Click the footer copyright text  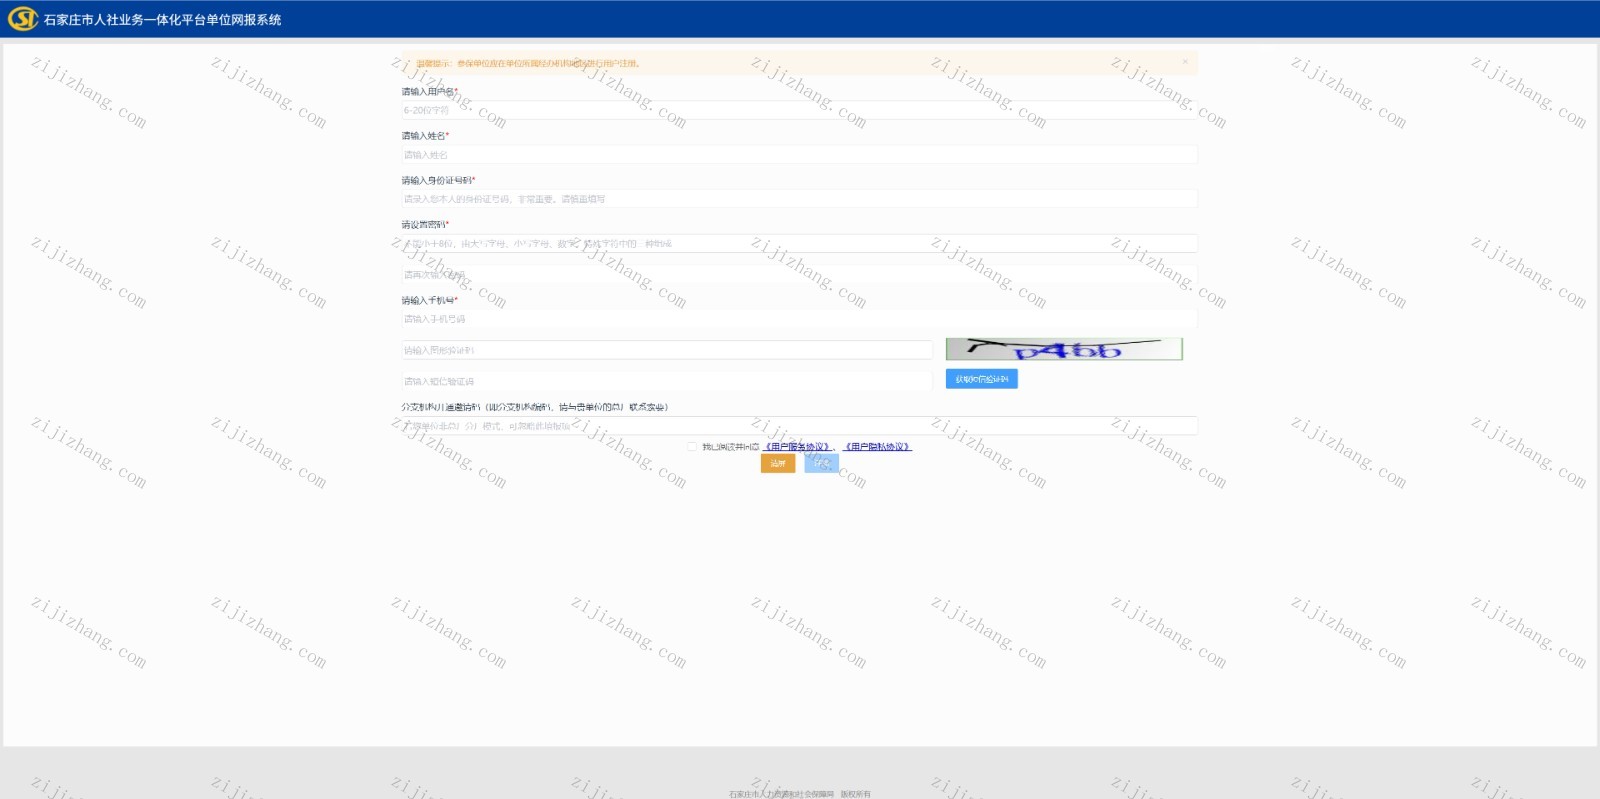tap(799, 794)
